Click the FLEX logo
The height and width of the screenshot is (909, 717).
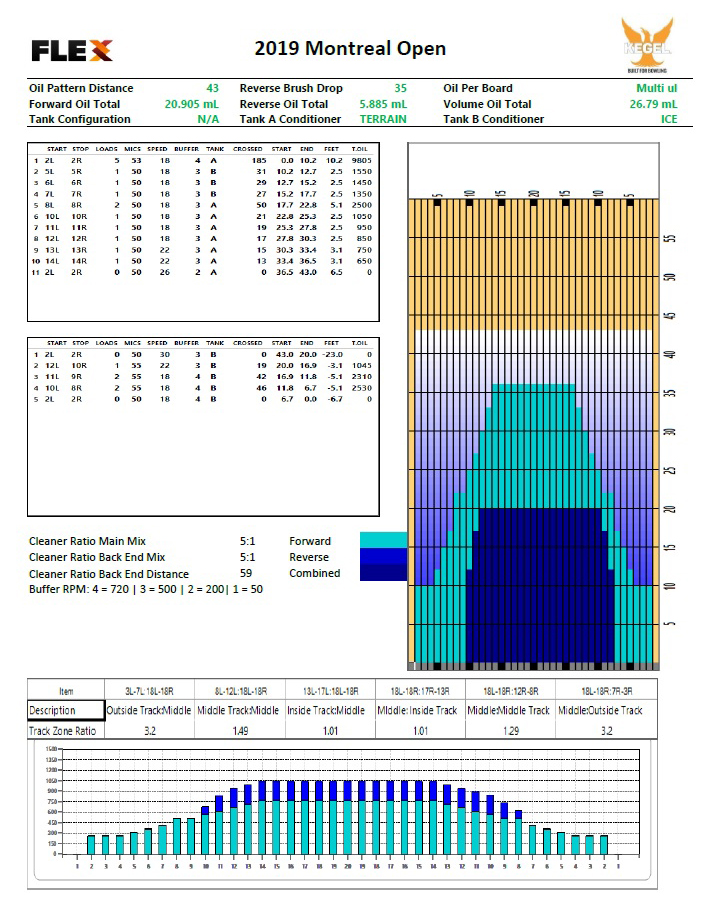(72, 50)
